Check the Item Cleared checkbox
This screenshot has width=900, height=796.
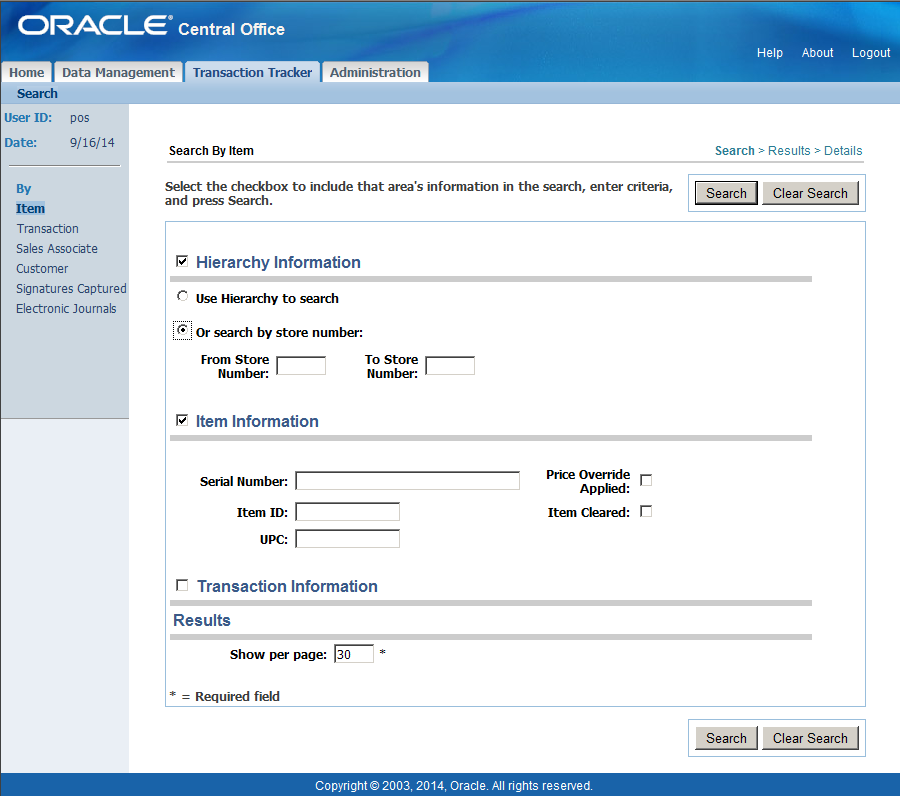click(x=646, y=511)
